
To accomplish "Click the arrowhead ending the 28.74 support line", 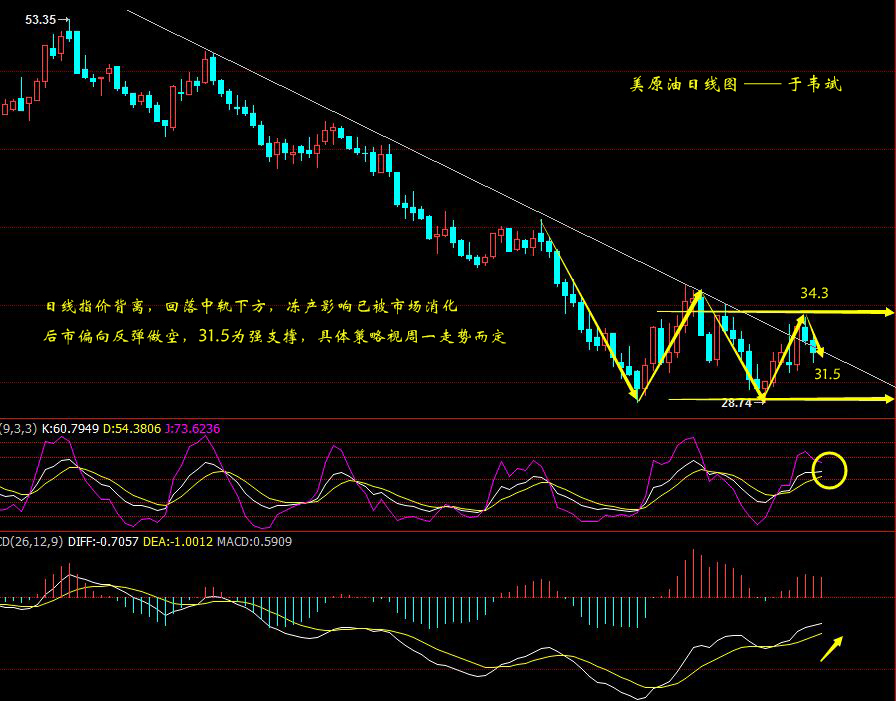I will [887, 399].
